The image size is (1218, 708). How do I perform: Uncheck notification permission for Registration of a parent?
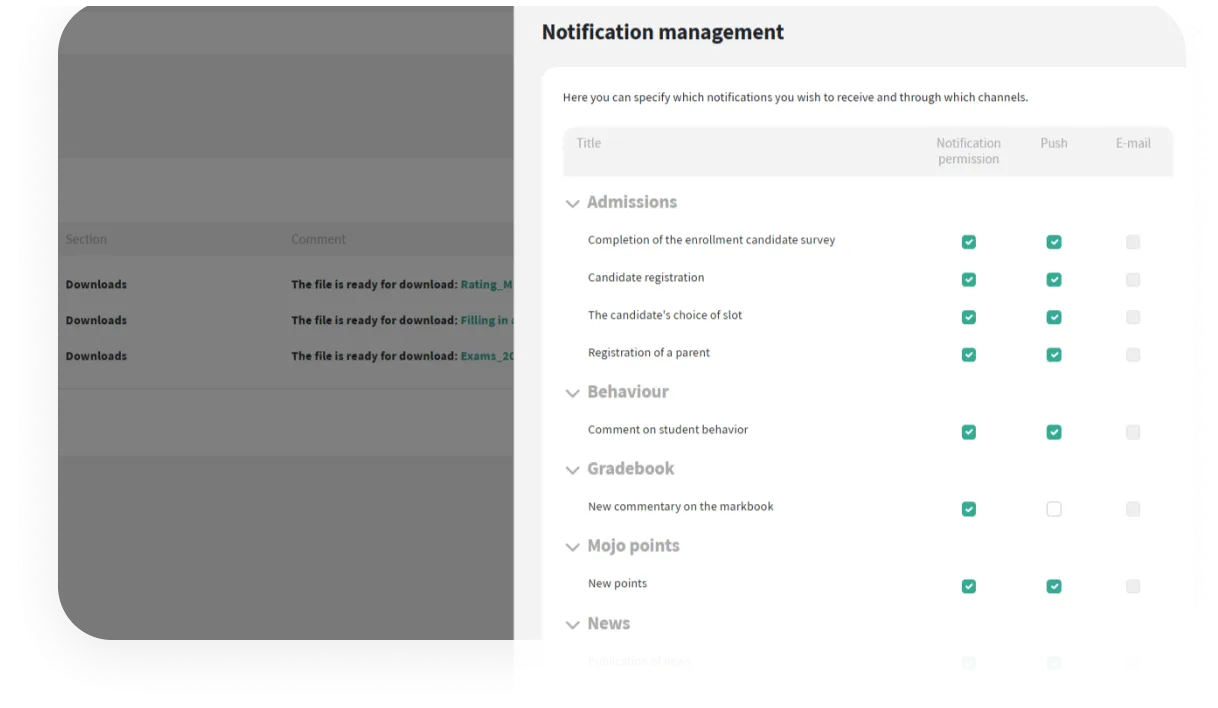click(x=968, y=355)
